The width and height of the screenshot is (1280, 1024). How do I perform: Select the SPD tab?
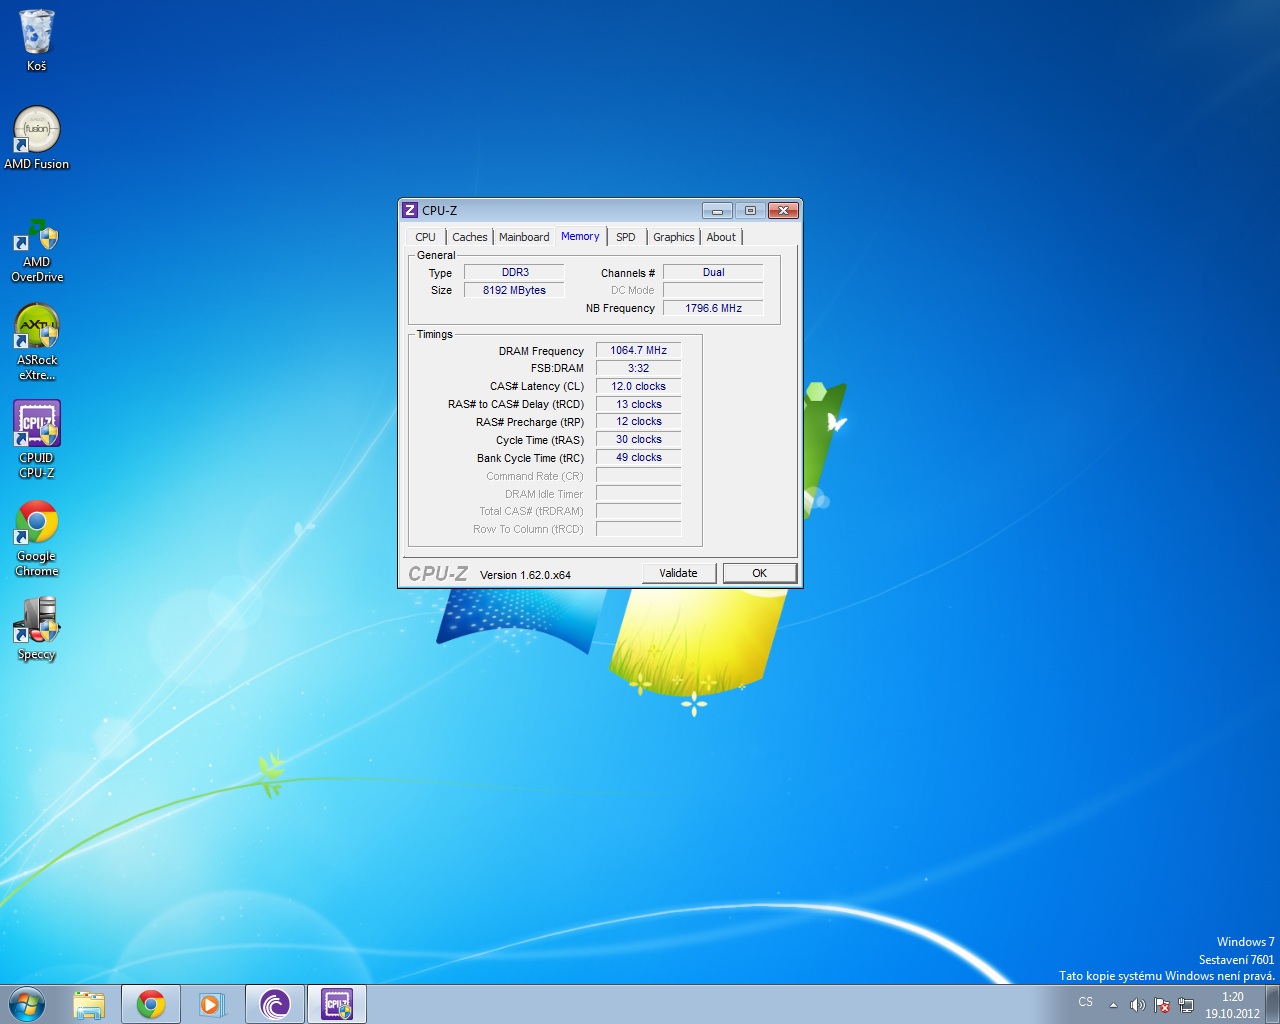(625, 237)
